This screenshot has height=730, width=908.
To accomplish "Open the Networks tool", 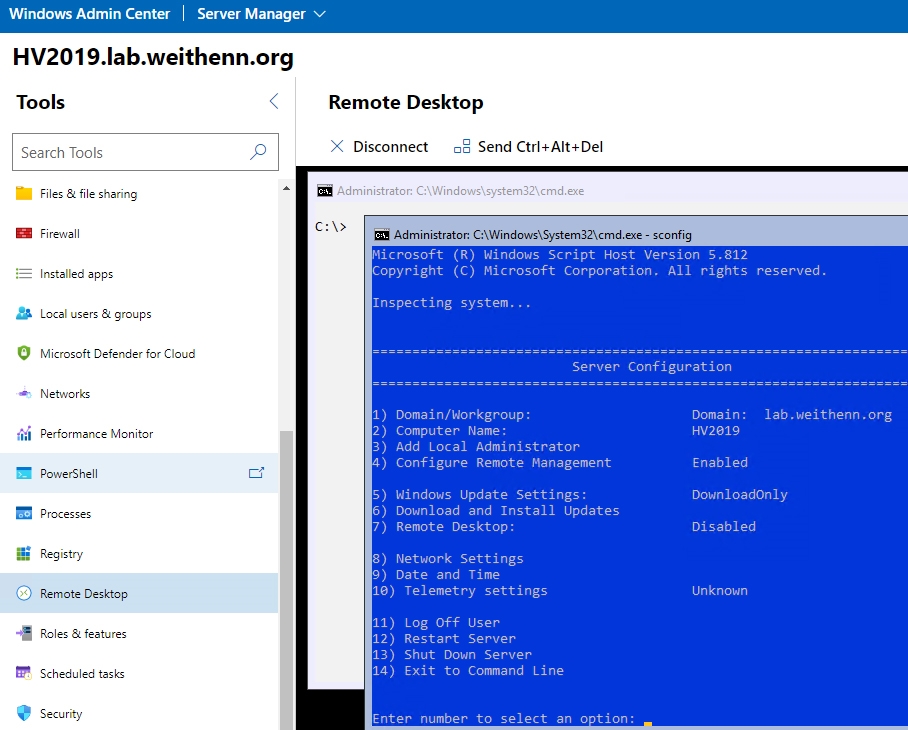I will [x=139, y=393].
